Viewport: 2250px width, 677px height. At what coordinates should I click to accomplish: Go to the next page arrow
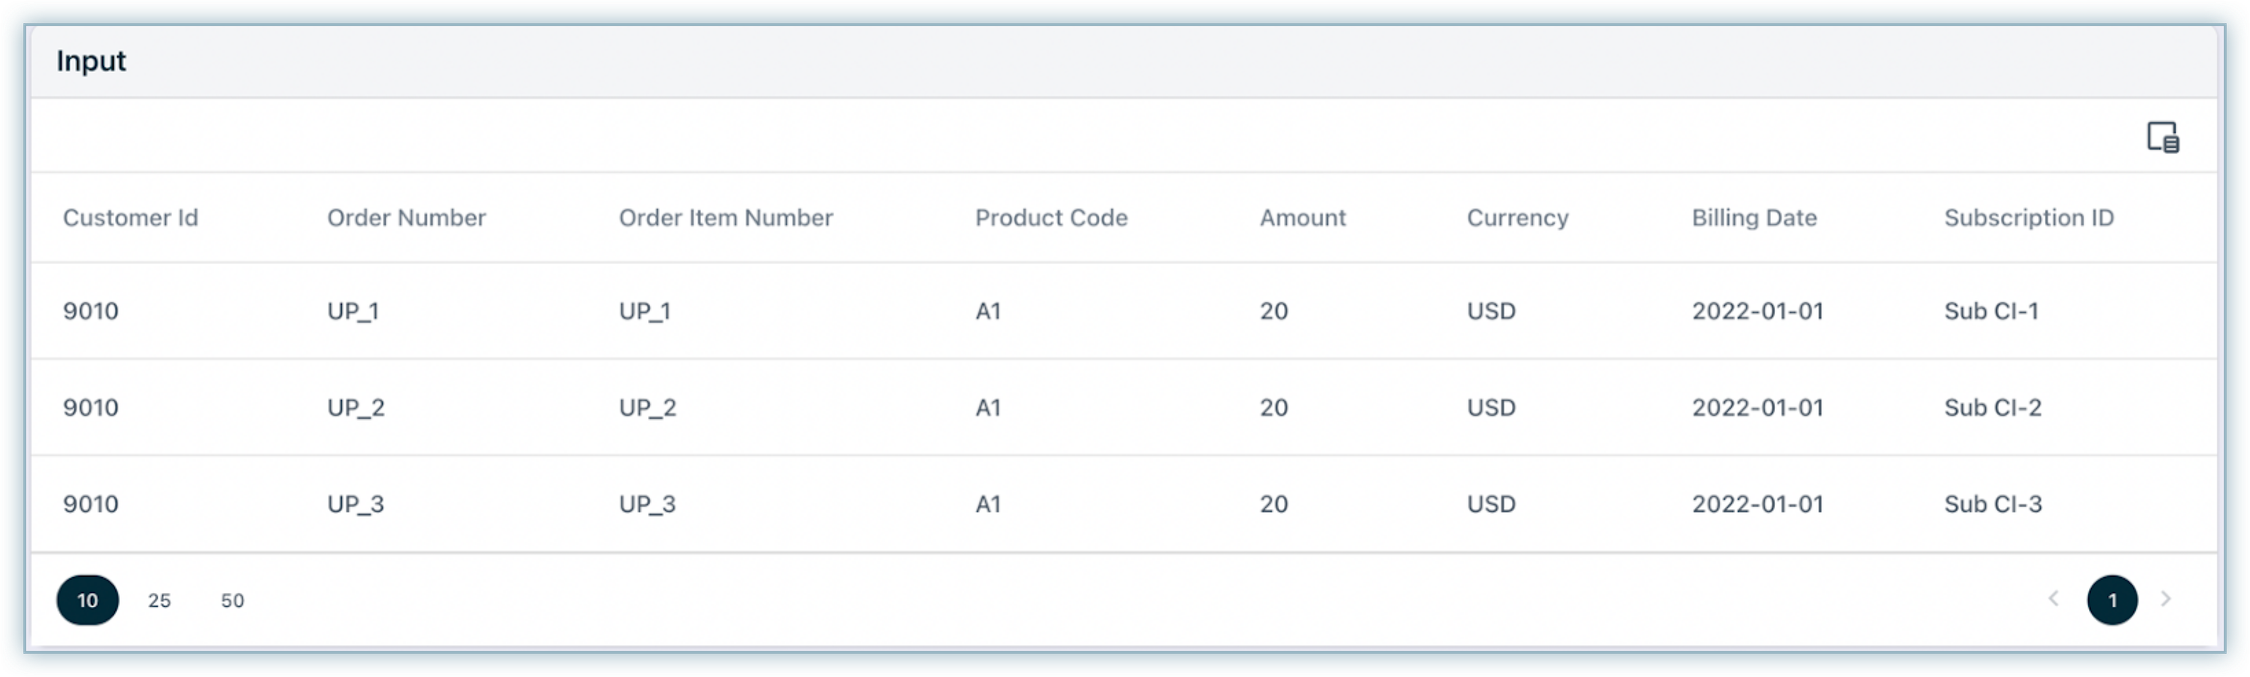pyautogui.click(x=2165, y=599)
